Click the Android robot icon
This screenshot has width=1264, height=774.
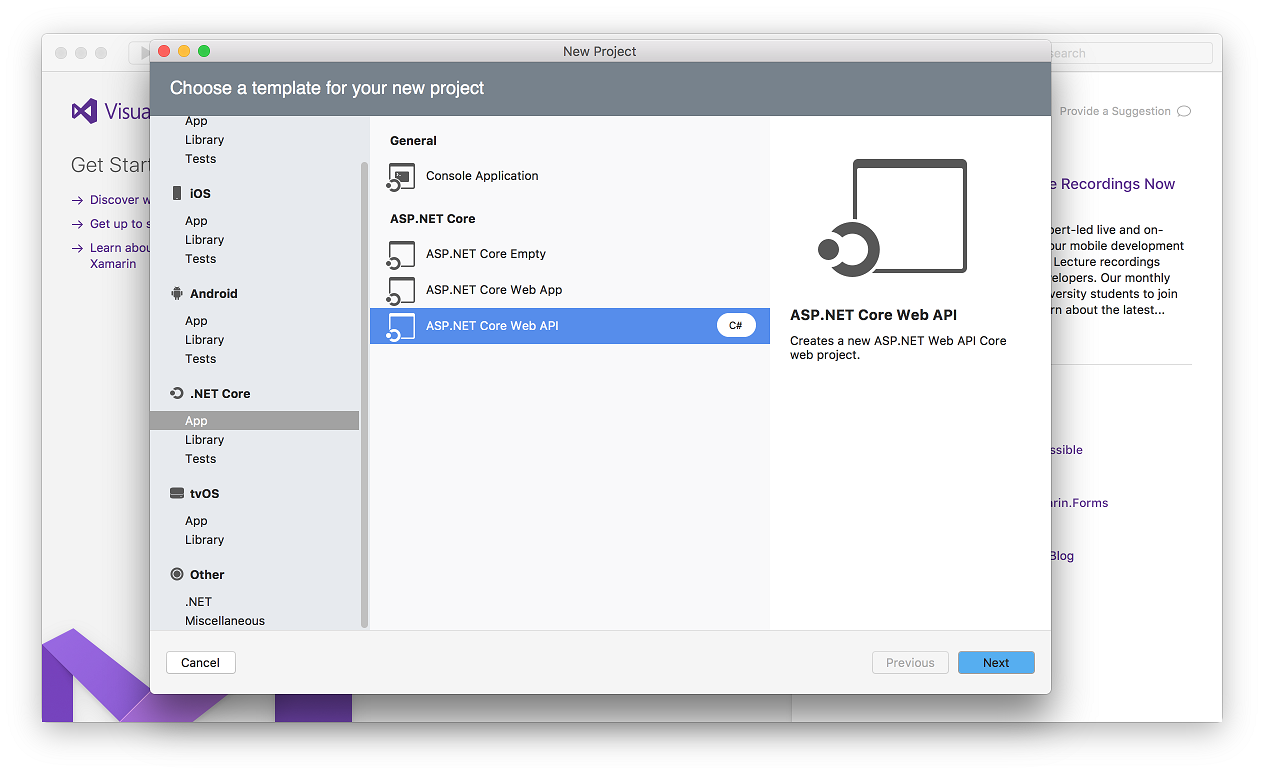[x=177, y=293]
